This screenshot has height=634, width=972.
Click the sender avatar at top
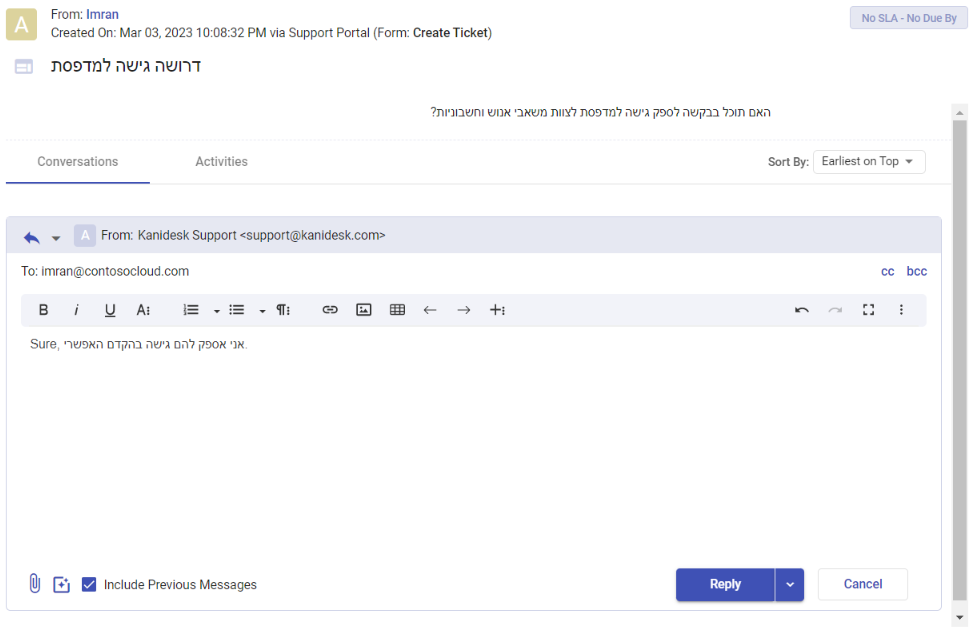[x=22, y=25]
